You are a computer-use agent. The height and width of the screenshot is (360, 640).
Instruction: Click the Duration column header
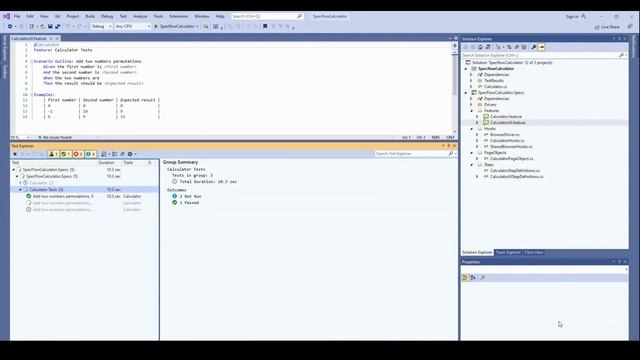[106, 162]
